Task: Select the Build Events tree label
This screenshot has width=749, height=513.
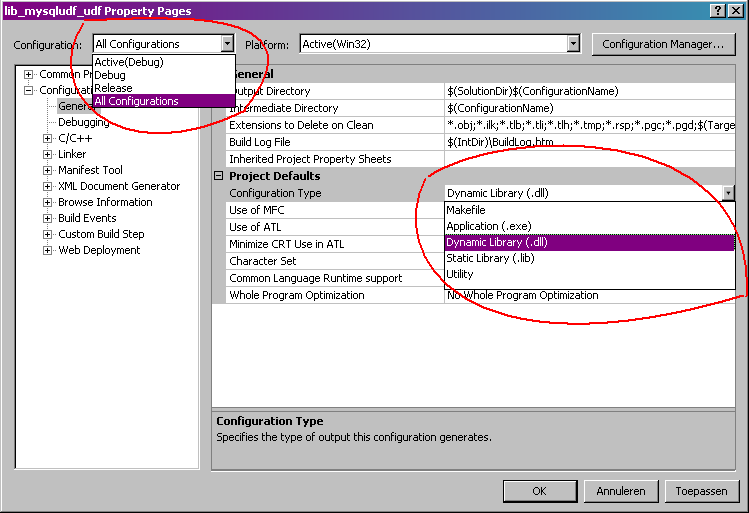Action: (87, 218)
